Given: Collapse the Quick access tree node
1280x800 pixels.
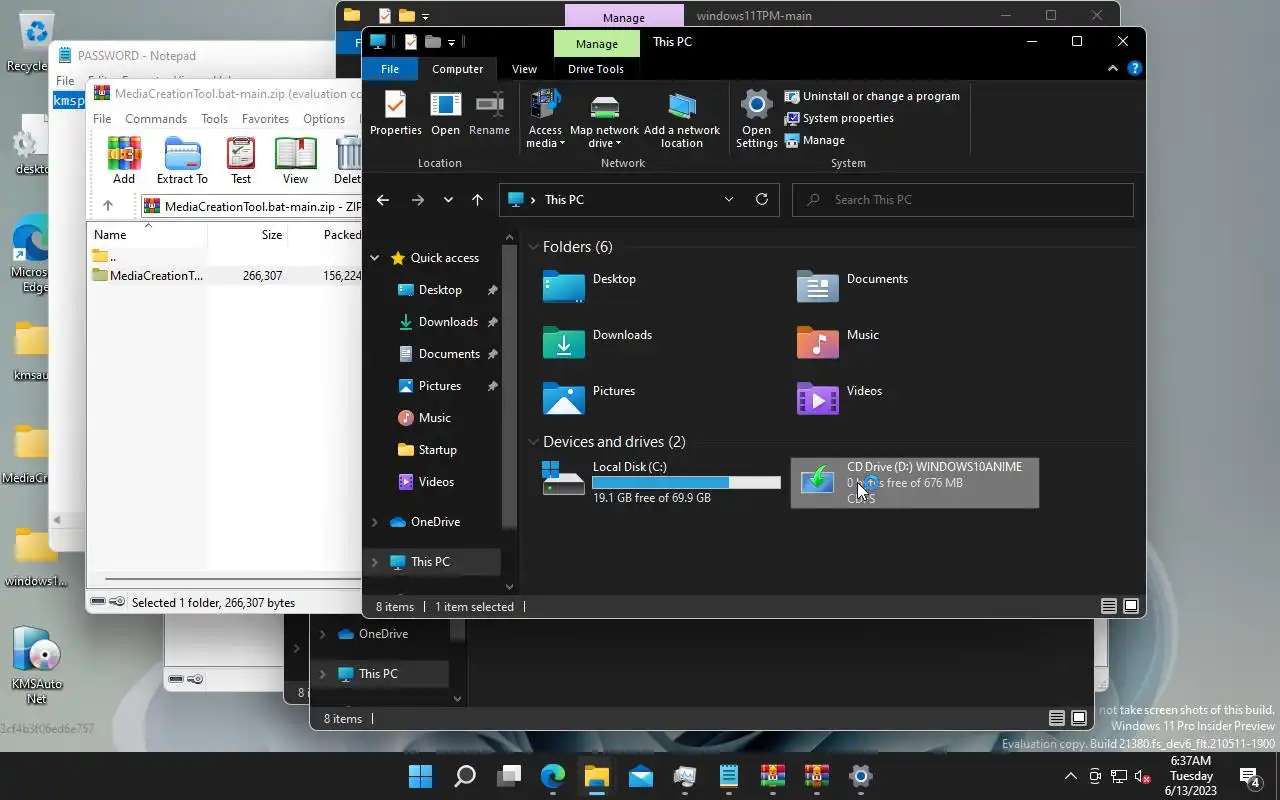Looking at the screenshot, I should point(375,258).
